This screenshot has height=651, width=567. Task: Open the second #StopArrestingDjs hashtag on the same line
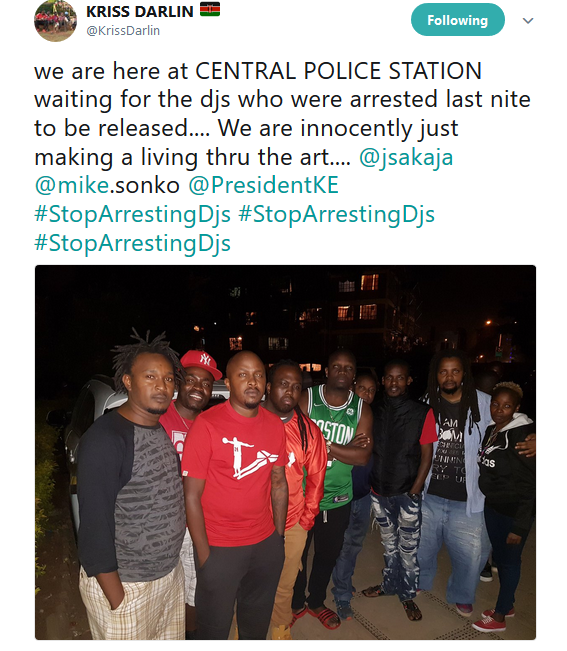tap(336, 215)
